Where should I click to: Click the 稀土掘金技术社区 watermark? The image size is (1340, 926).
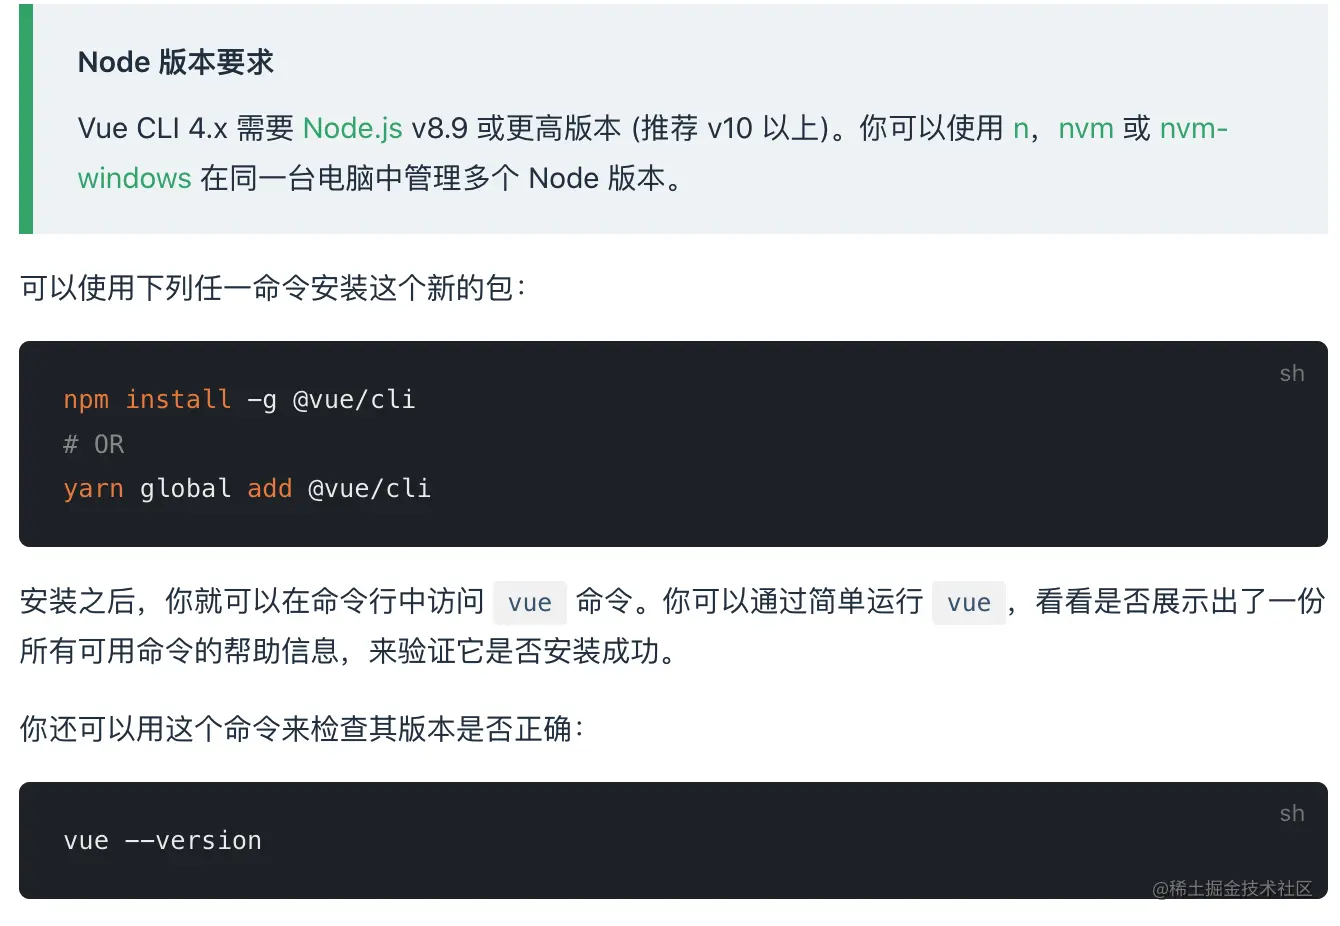coord(1232,888)
